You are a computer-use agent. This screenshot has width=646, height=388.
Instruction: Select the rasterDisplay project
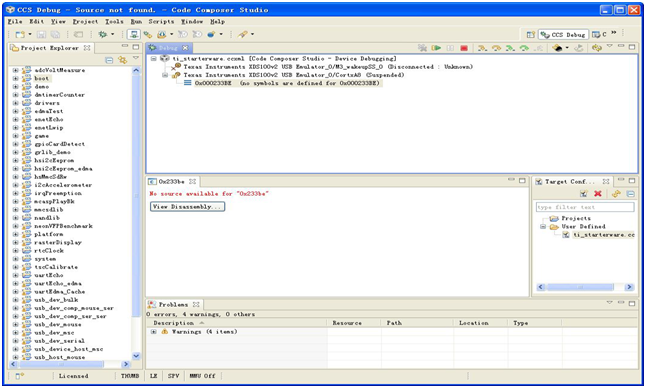coord(58,243)
